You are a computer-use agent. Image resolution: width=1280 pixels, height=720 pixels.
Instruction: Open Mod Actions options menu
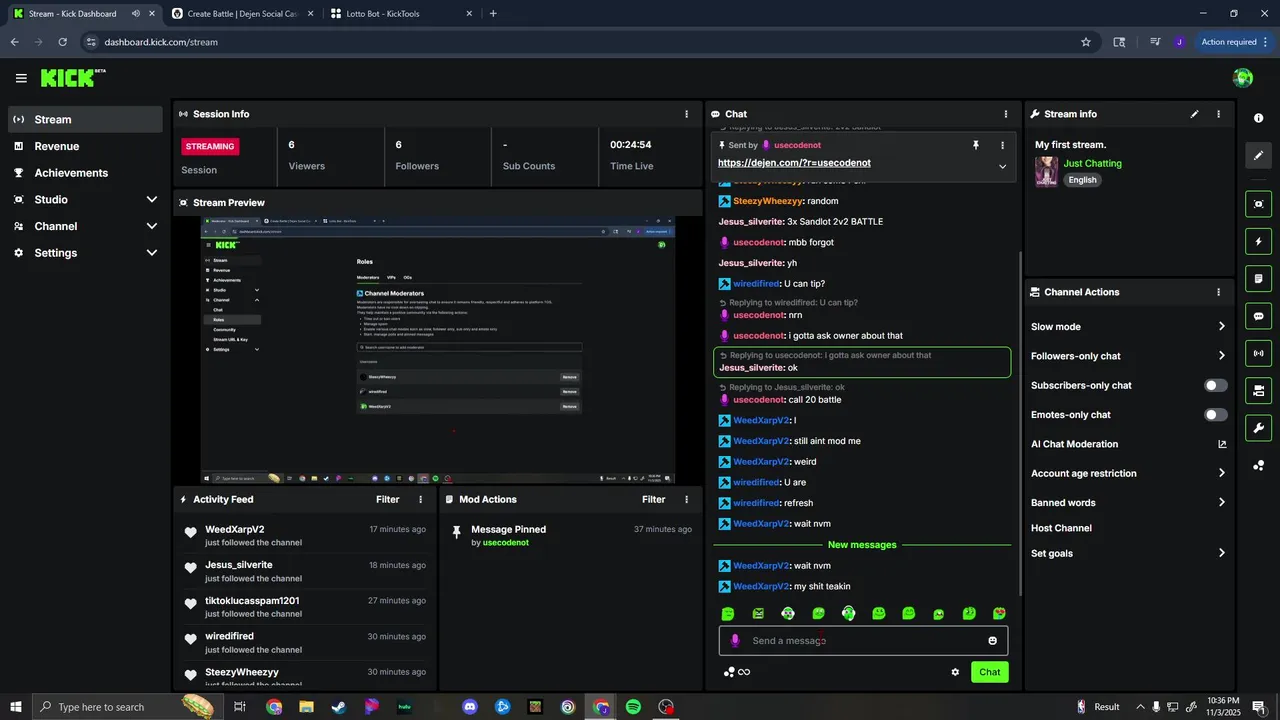[x=686, y=499]
